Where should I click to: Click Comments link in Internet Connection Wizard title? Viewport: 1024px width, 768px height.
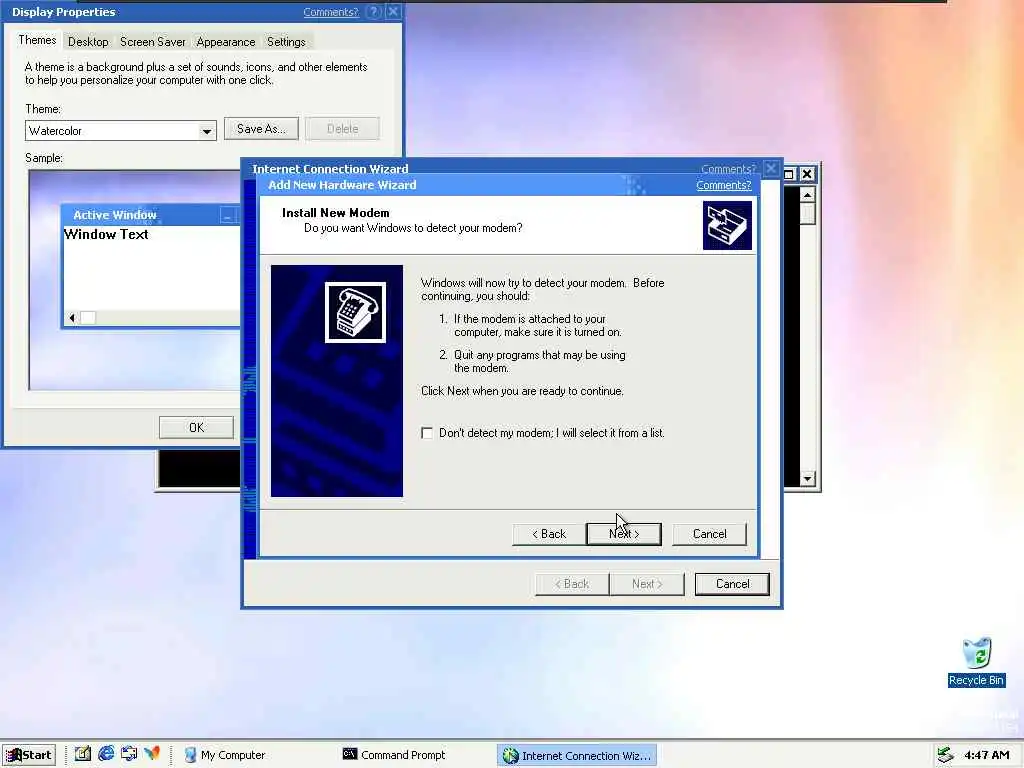point(728,169)
